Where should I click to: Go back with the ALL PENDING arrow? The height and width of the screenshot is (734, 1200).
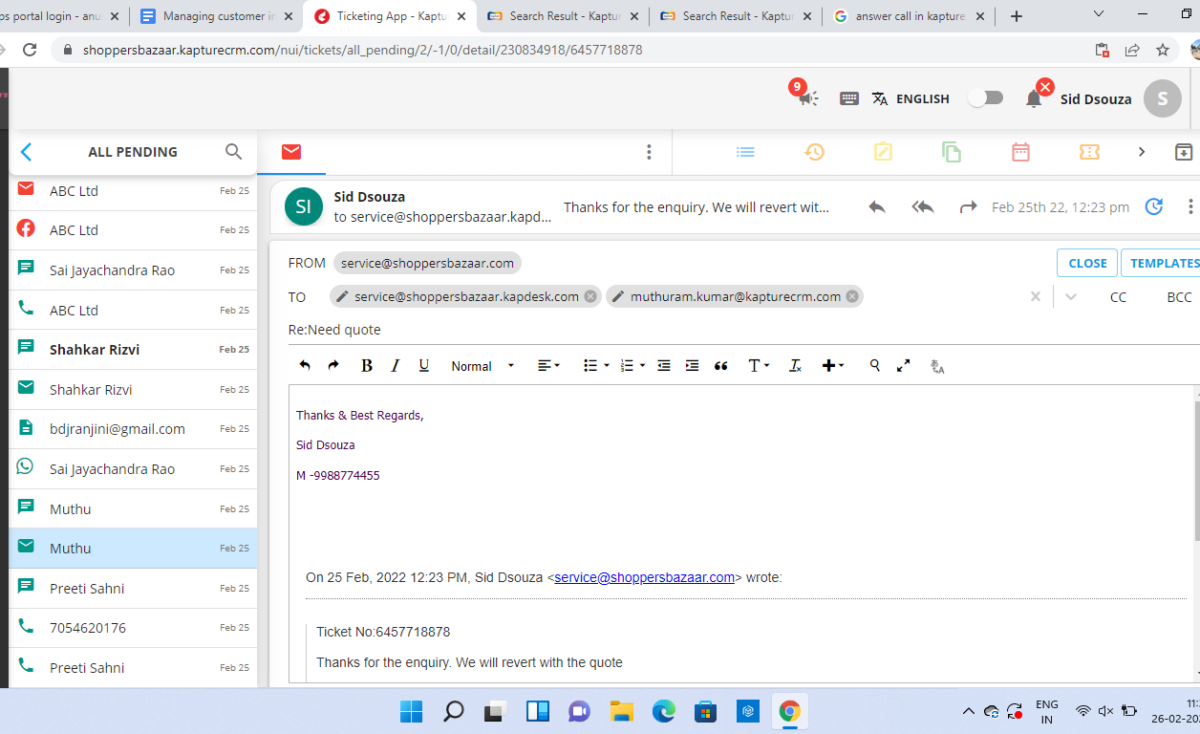pyautogui.click(x=27, y=152)
